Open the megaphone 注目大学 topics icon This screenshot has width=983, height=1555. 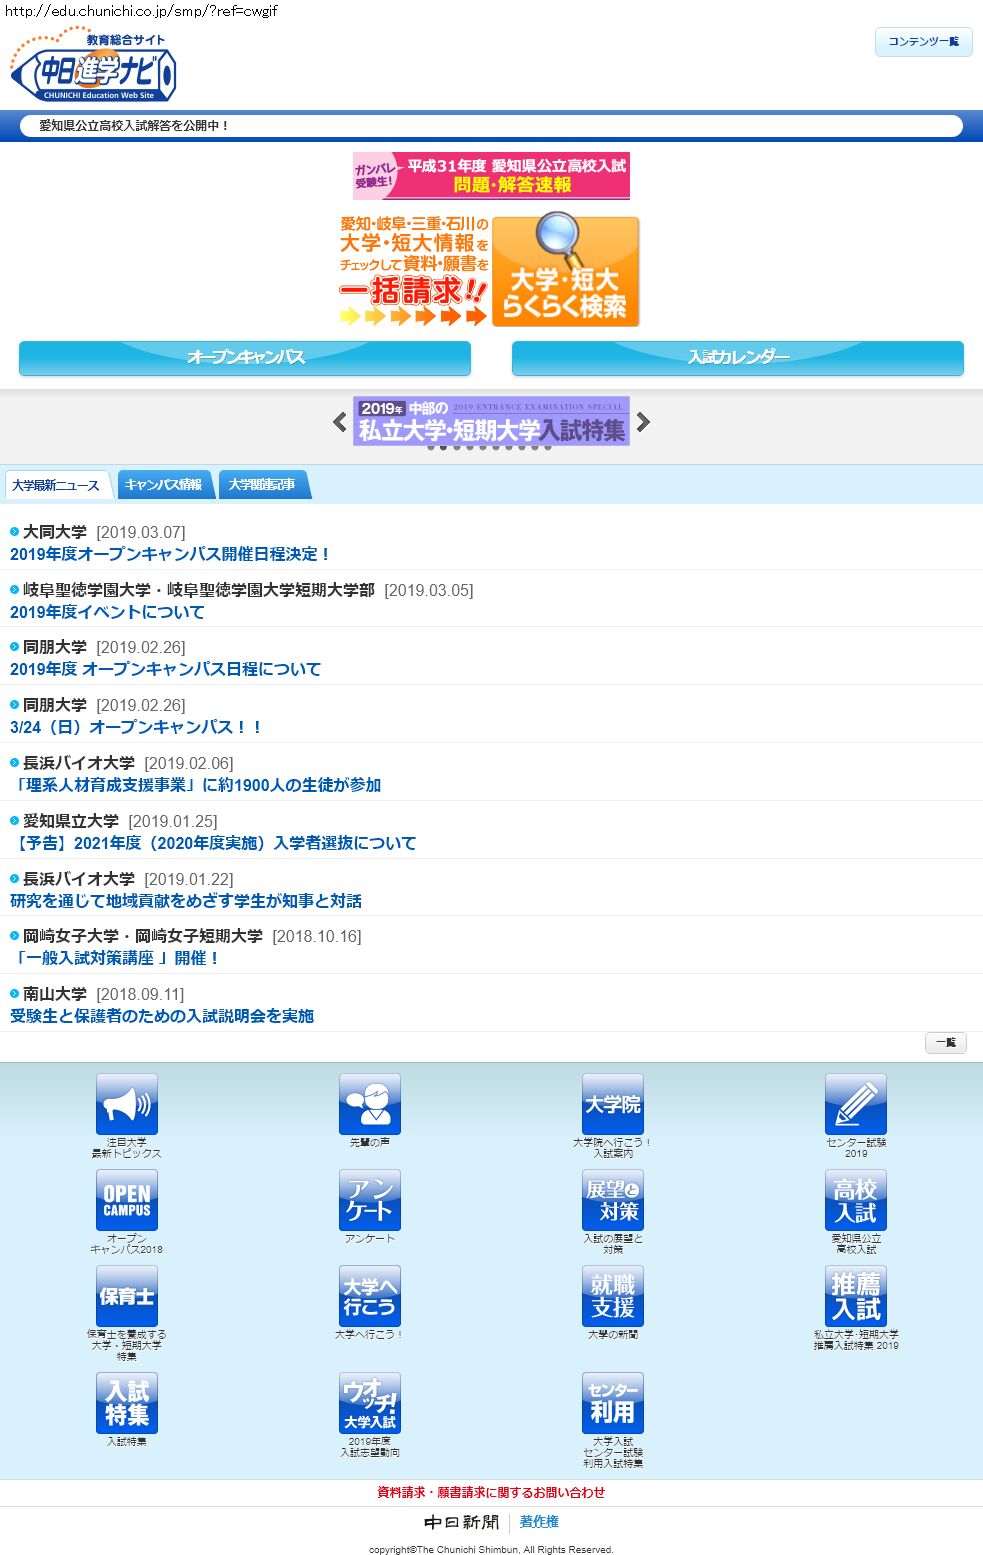tap(126, 1104)
